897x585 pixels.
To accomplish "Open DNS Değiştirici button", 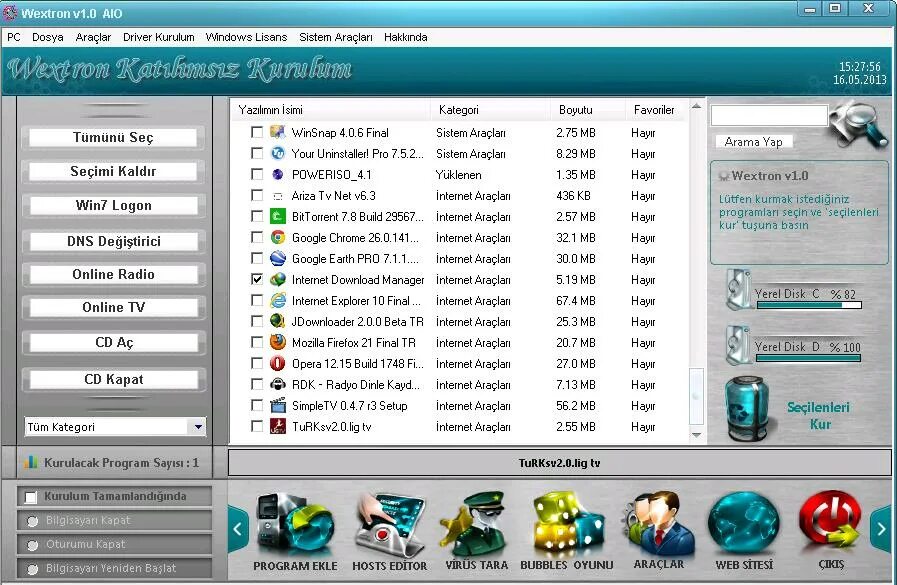I will pos(113,241).
